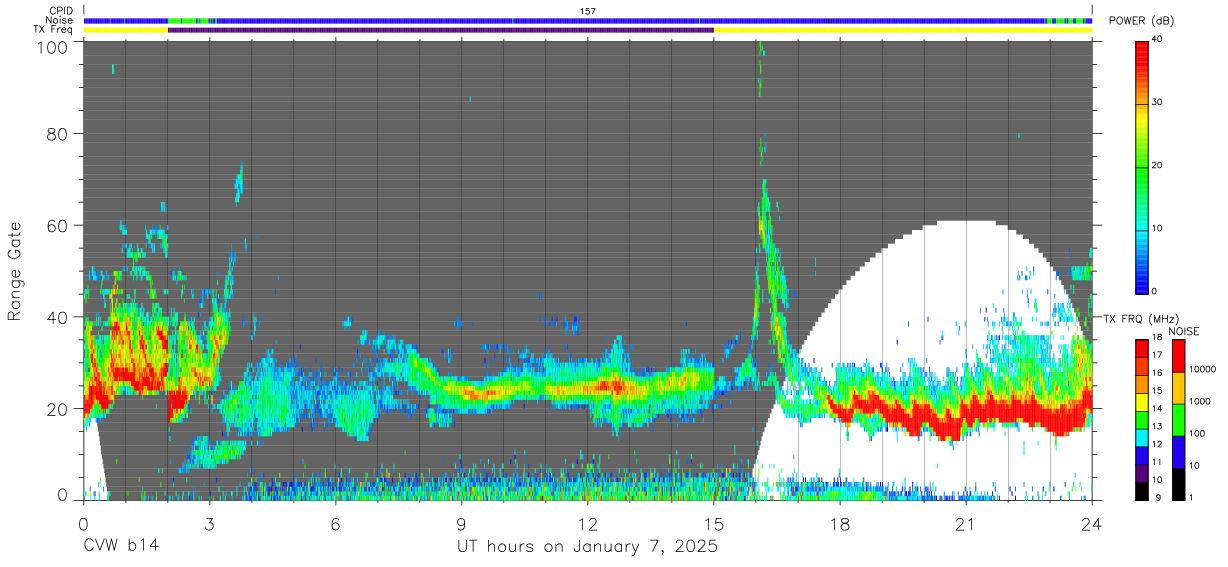Click the UT hours on January 7, 2025 title
The width and height of the screenshot is (1228, 567).
coord(587,546)
